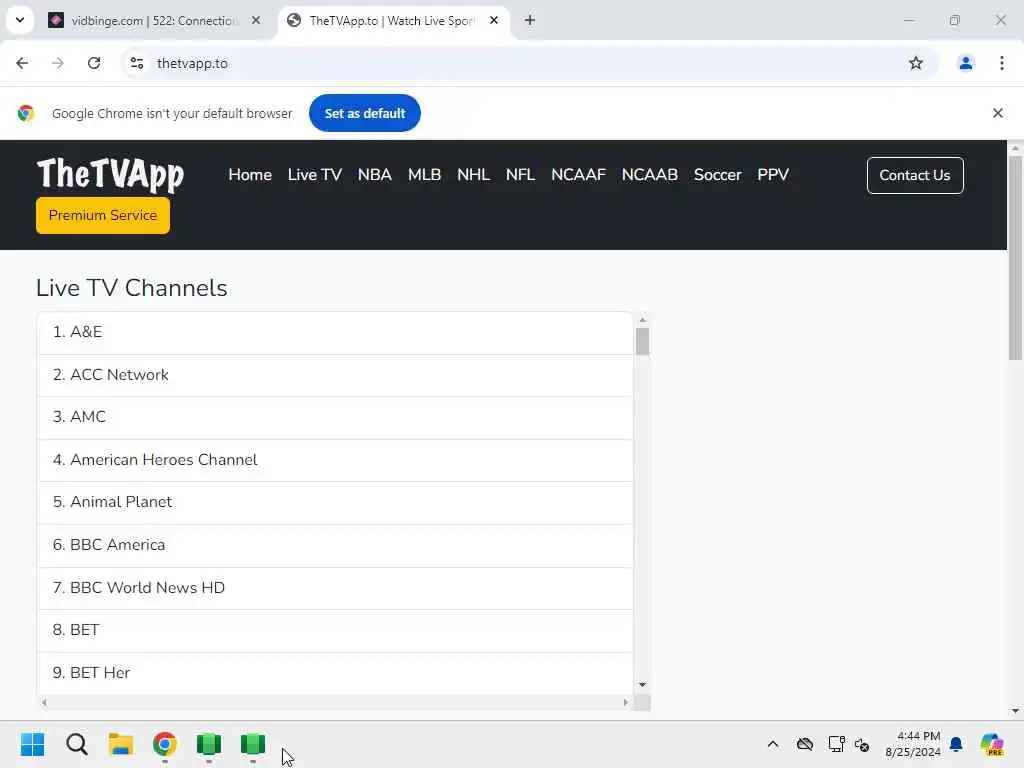Open the Animal Planet channel
The image size is (1024, 768).
pos(335,502)
